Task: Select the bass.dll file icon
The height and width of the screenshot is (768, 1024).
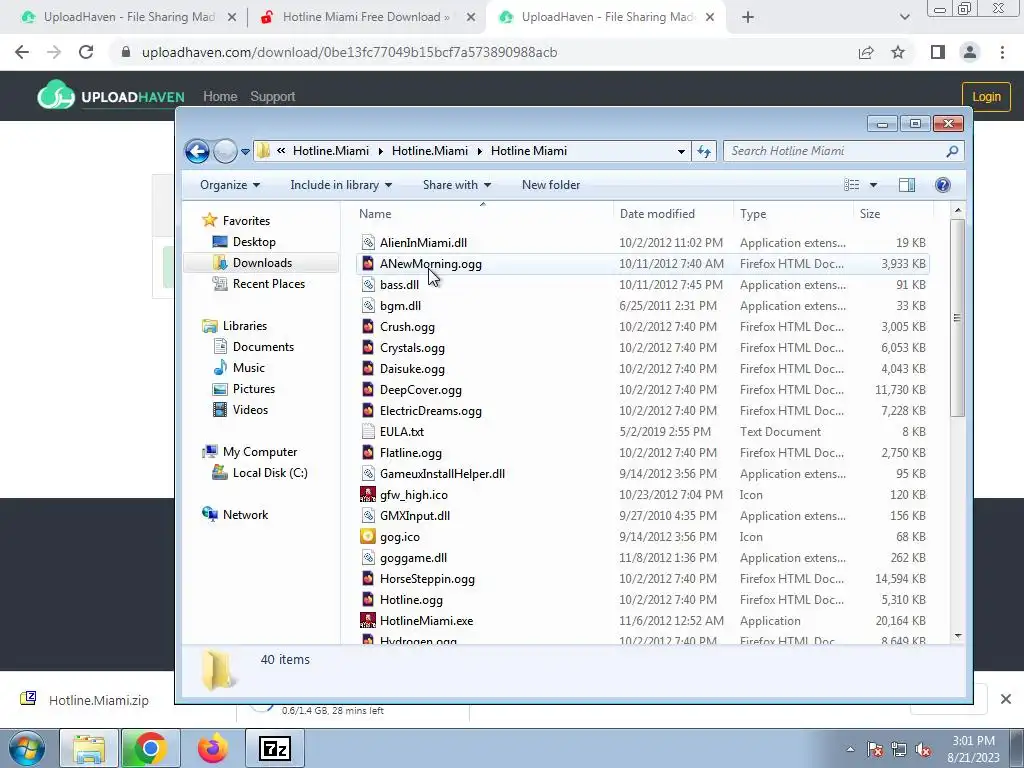Action: click(x=368, y=285)
